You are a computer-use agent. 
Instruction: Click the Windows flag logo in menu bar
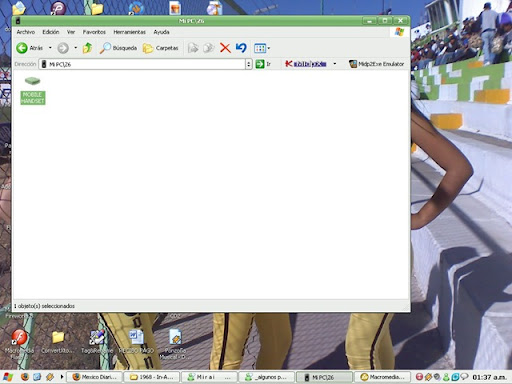click(x=399, y=32)
